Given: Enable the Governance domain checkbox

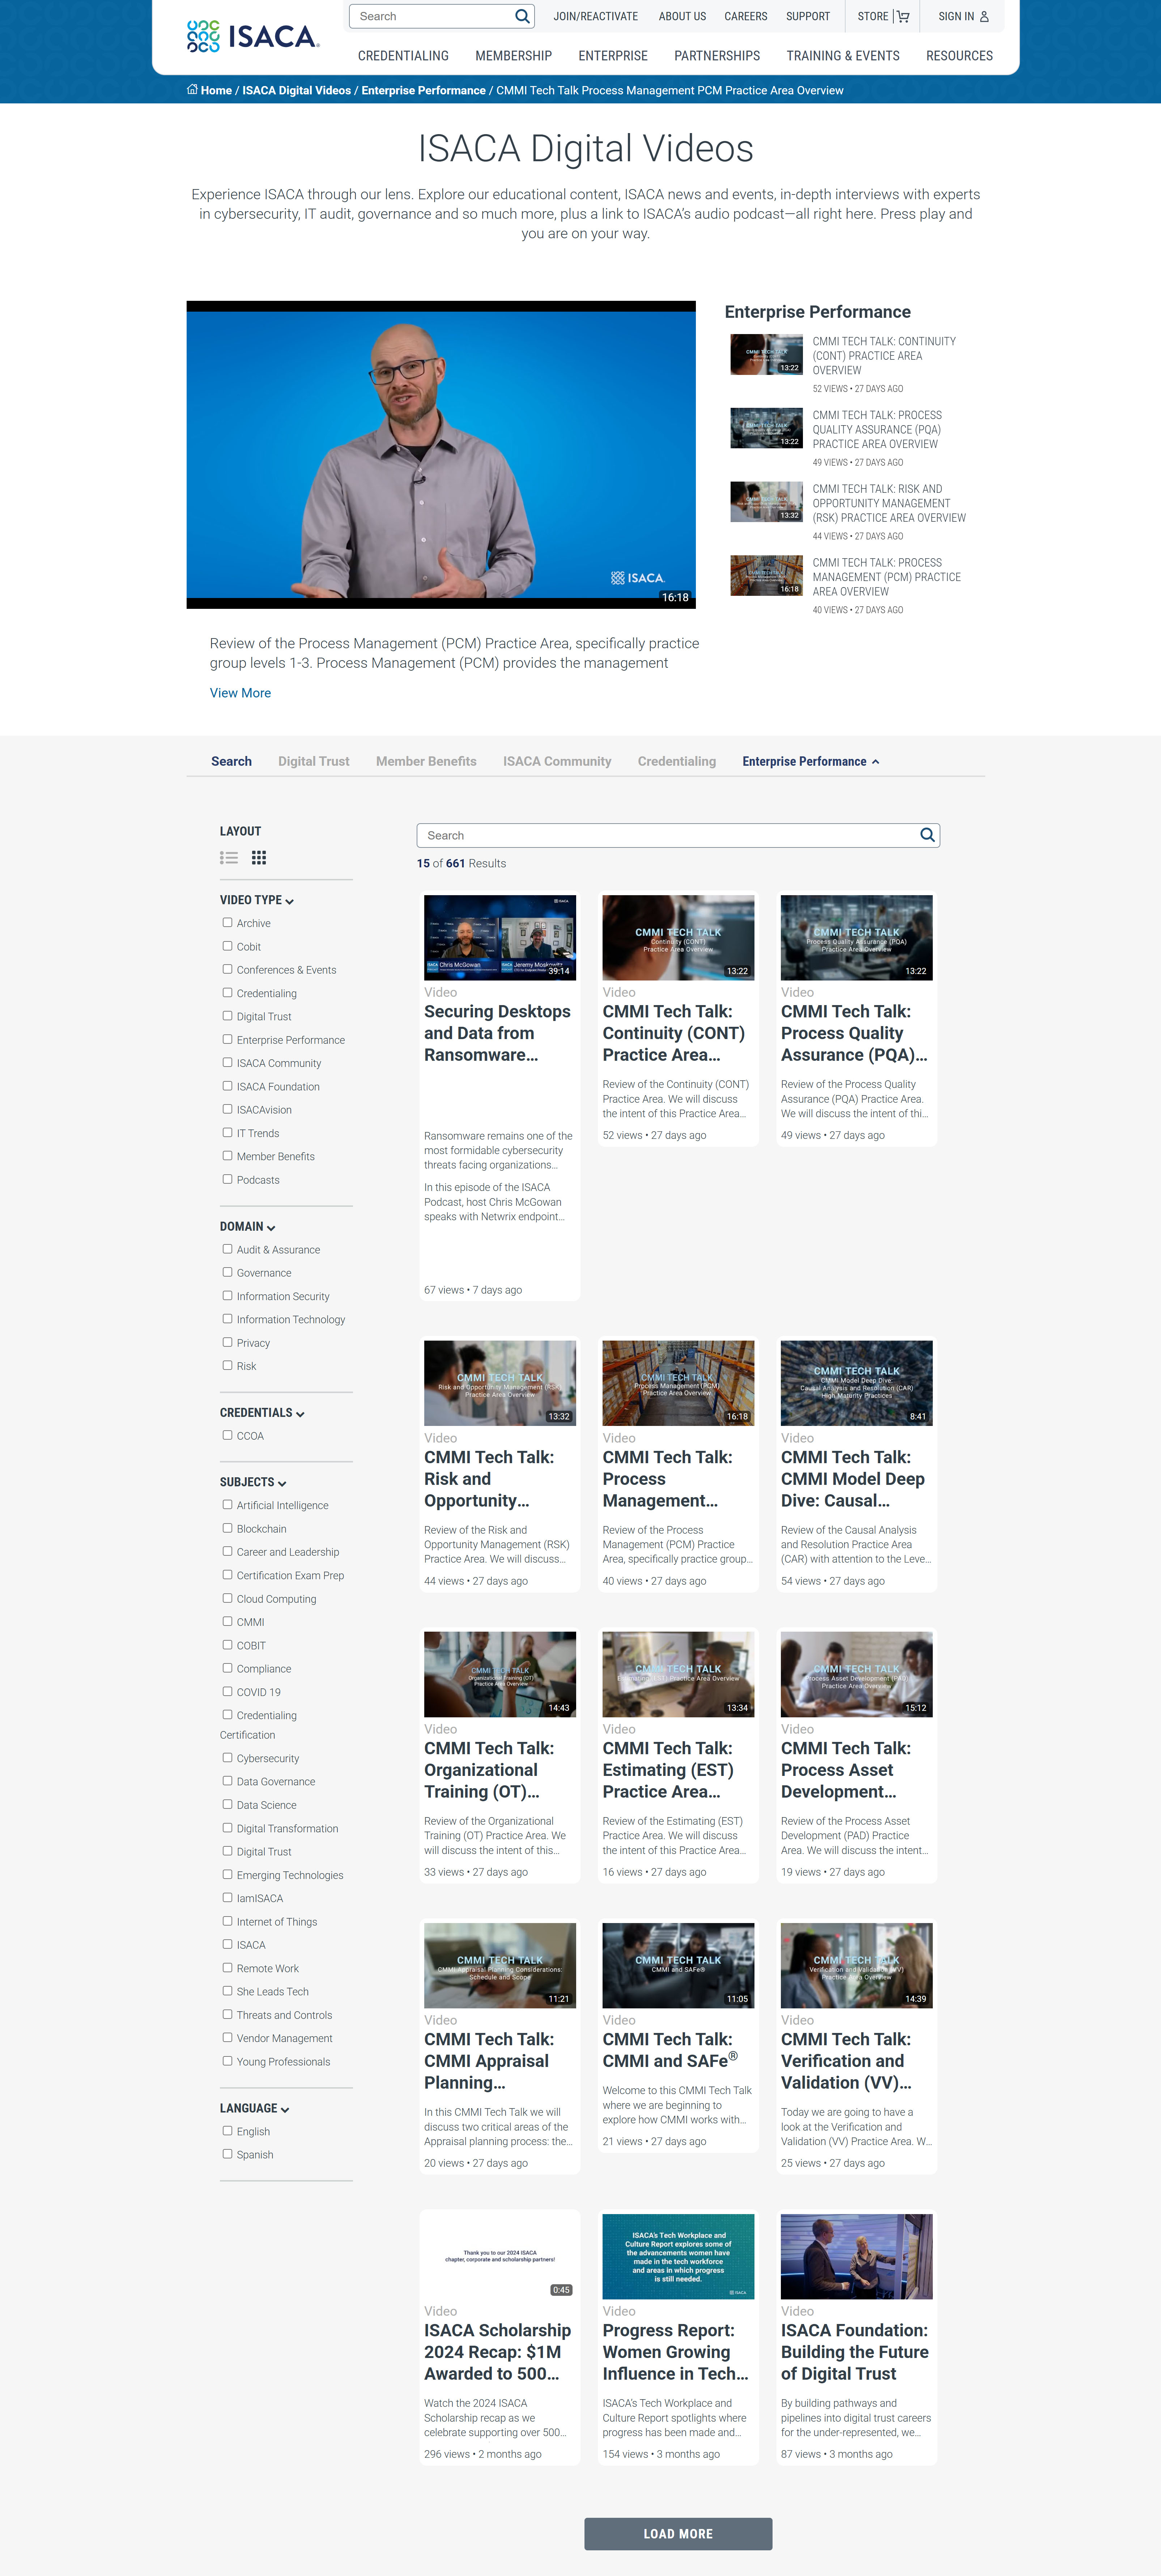Looking at the screenshot, I should [x=227, y=1272].
